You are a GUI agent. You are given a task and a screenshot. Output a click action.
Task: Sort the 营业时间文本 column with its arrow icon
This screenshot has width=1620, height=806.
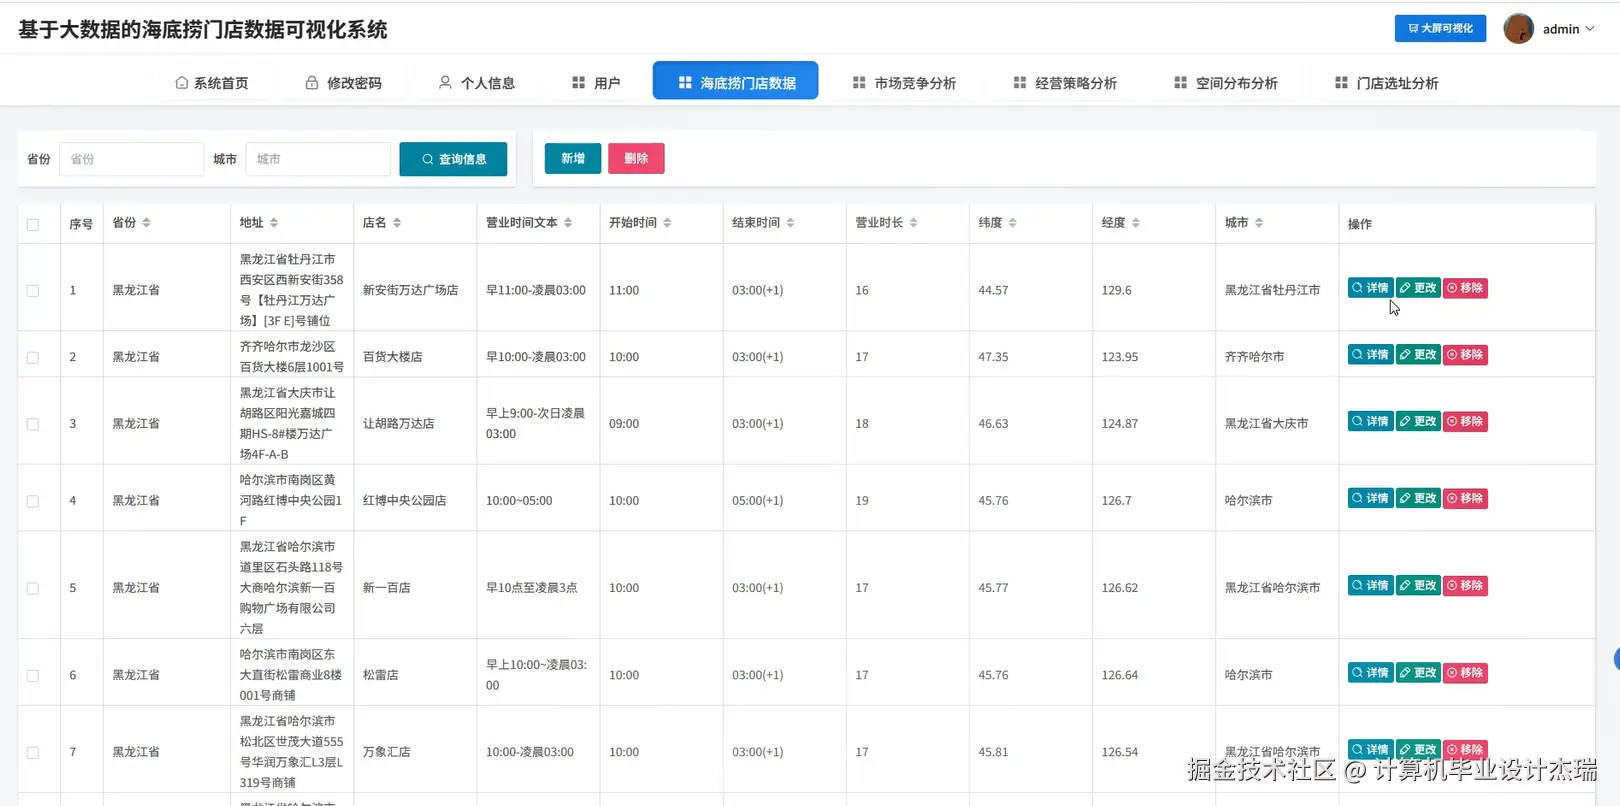click(568, 223)
